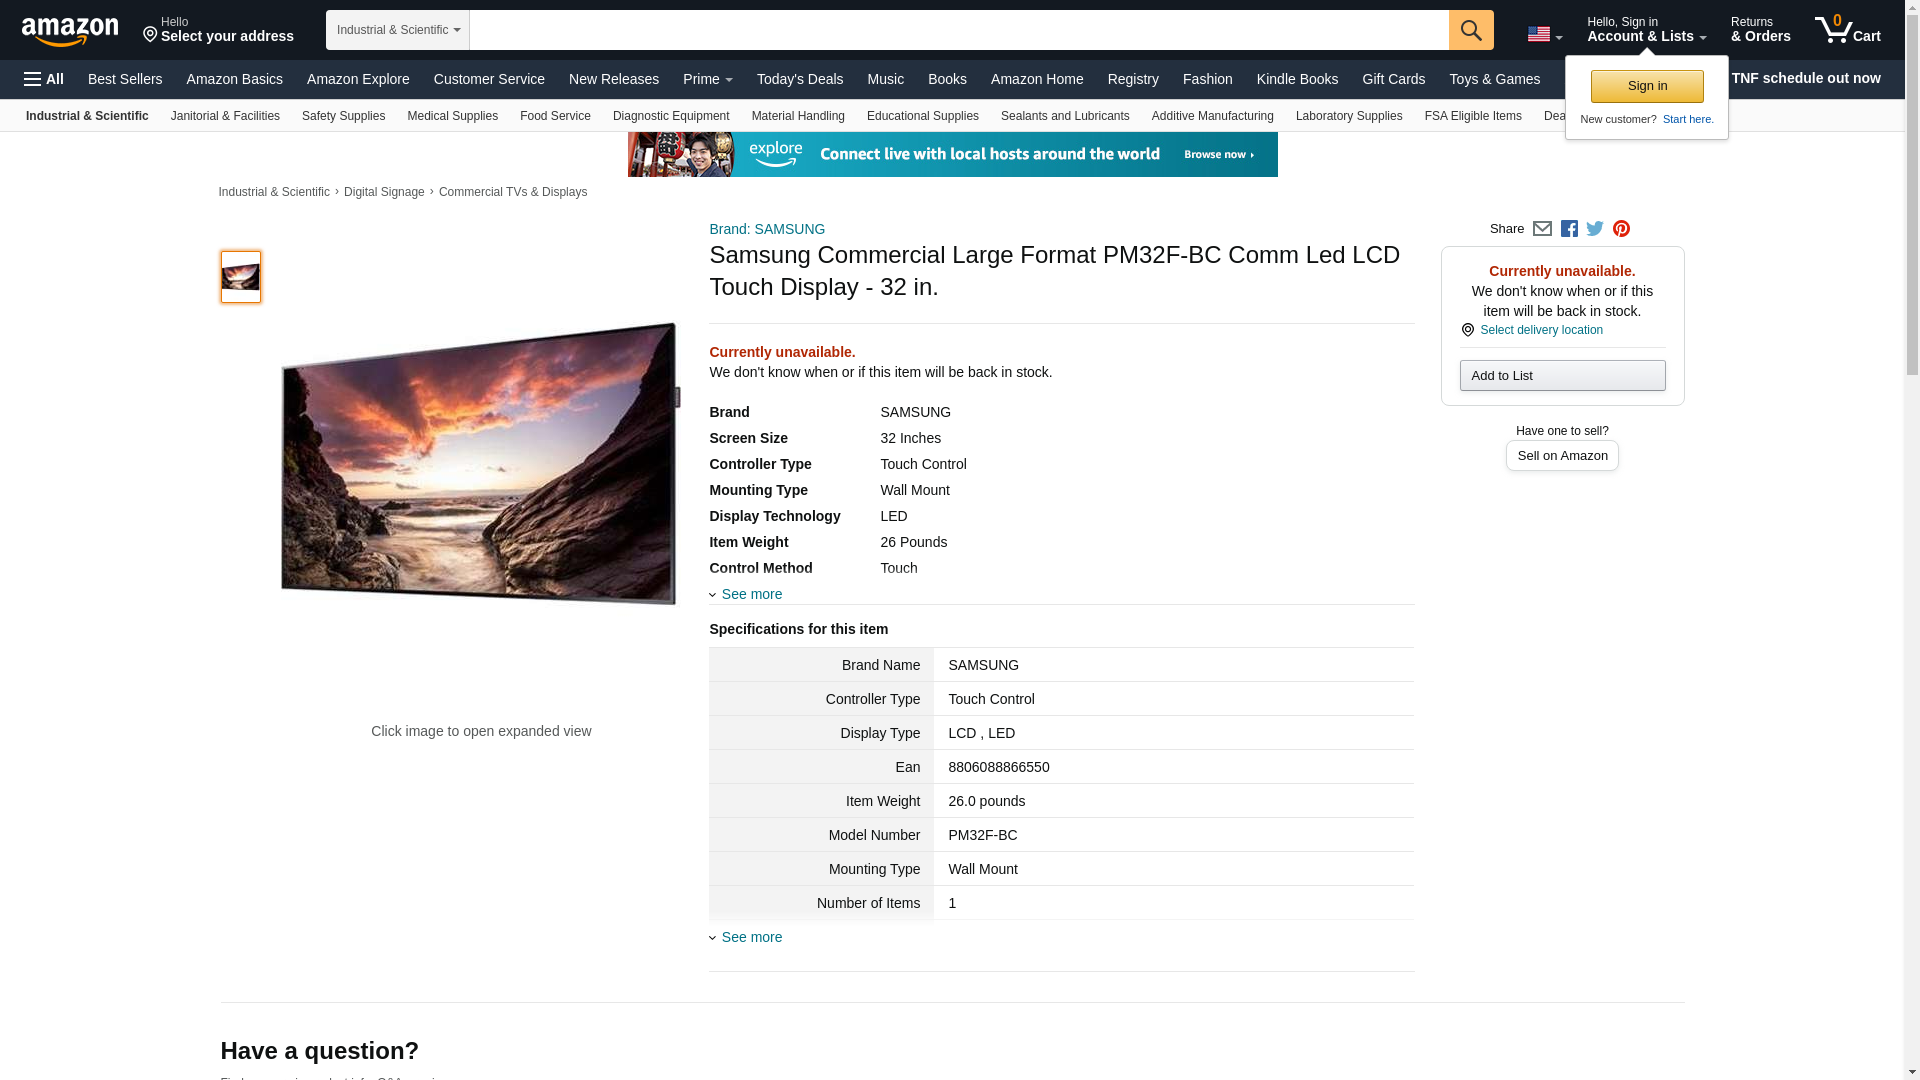Focus the Amazon search input field
1920x1080 pixels.
[958, 30]
